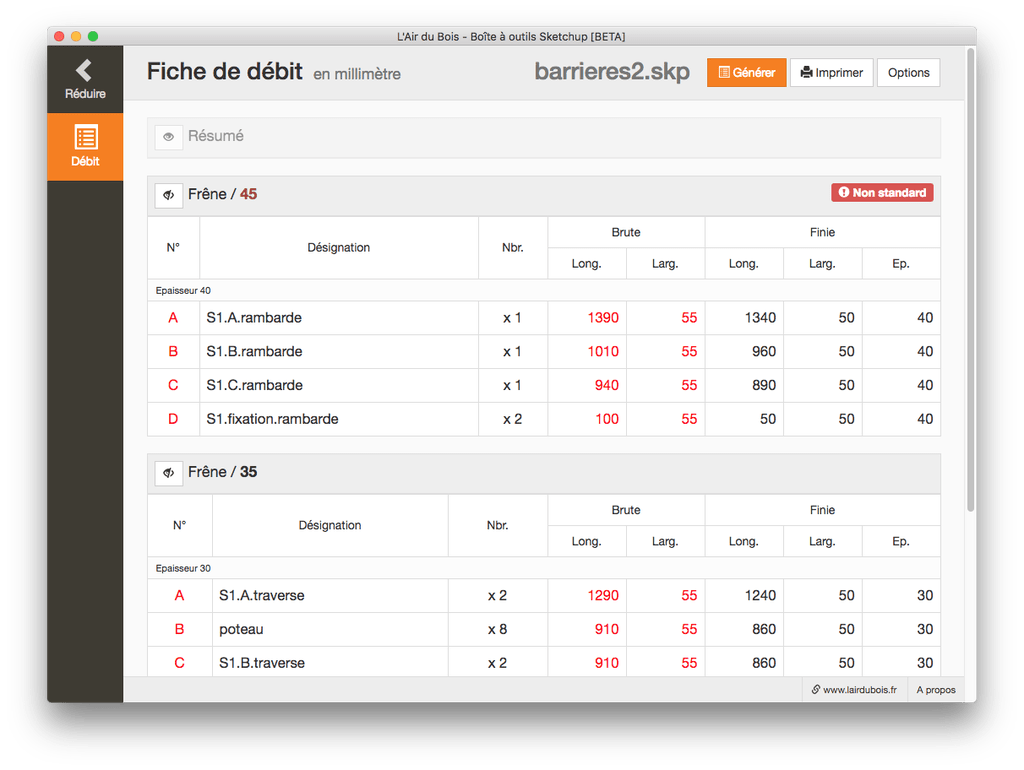Click the red letter B of poteau
The image size is (1024, 770).
coord(180,629)
